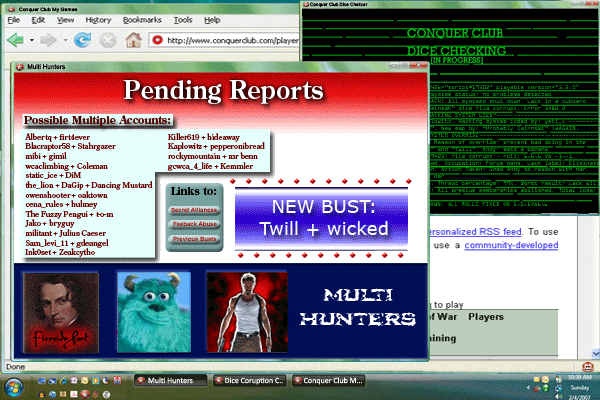The height and width of the screenshot is (400, 600).
Task: Select the 'wcaclimbing + Coleman' entry
Action: (66, 166)
